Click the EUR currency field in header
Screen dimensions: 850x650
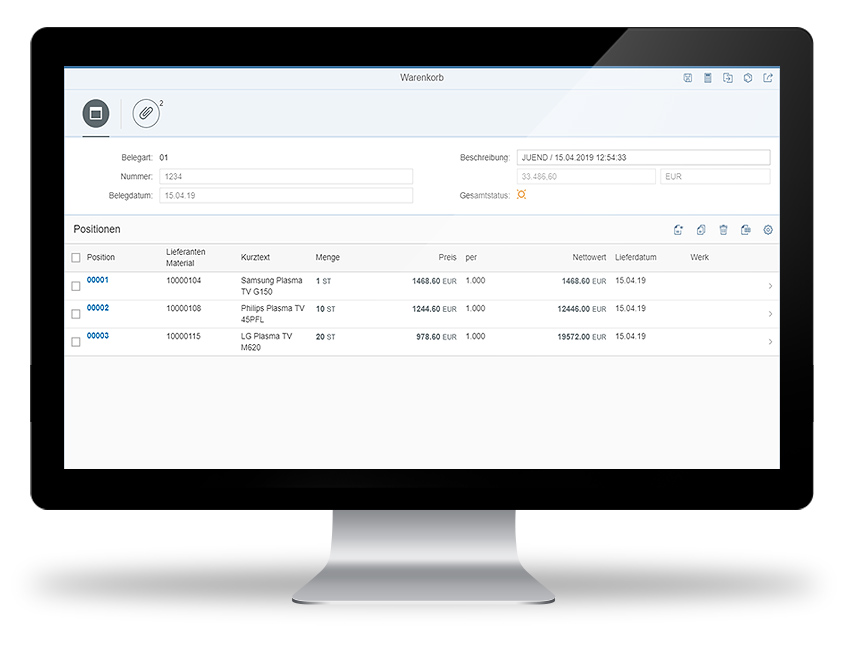tap(715, 176)
